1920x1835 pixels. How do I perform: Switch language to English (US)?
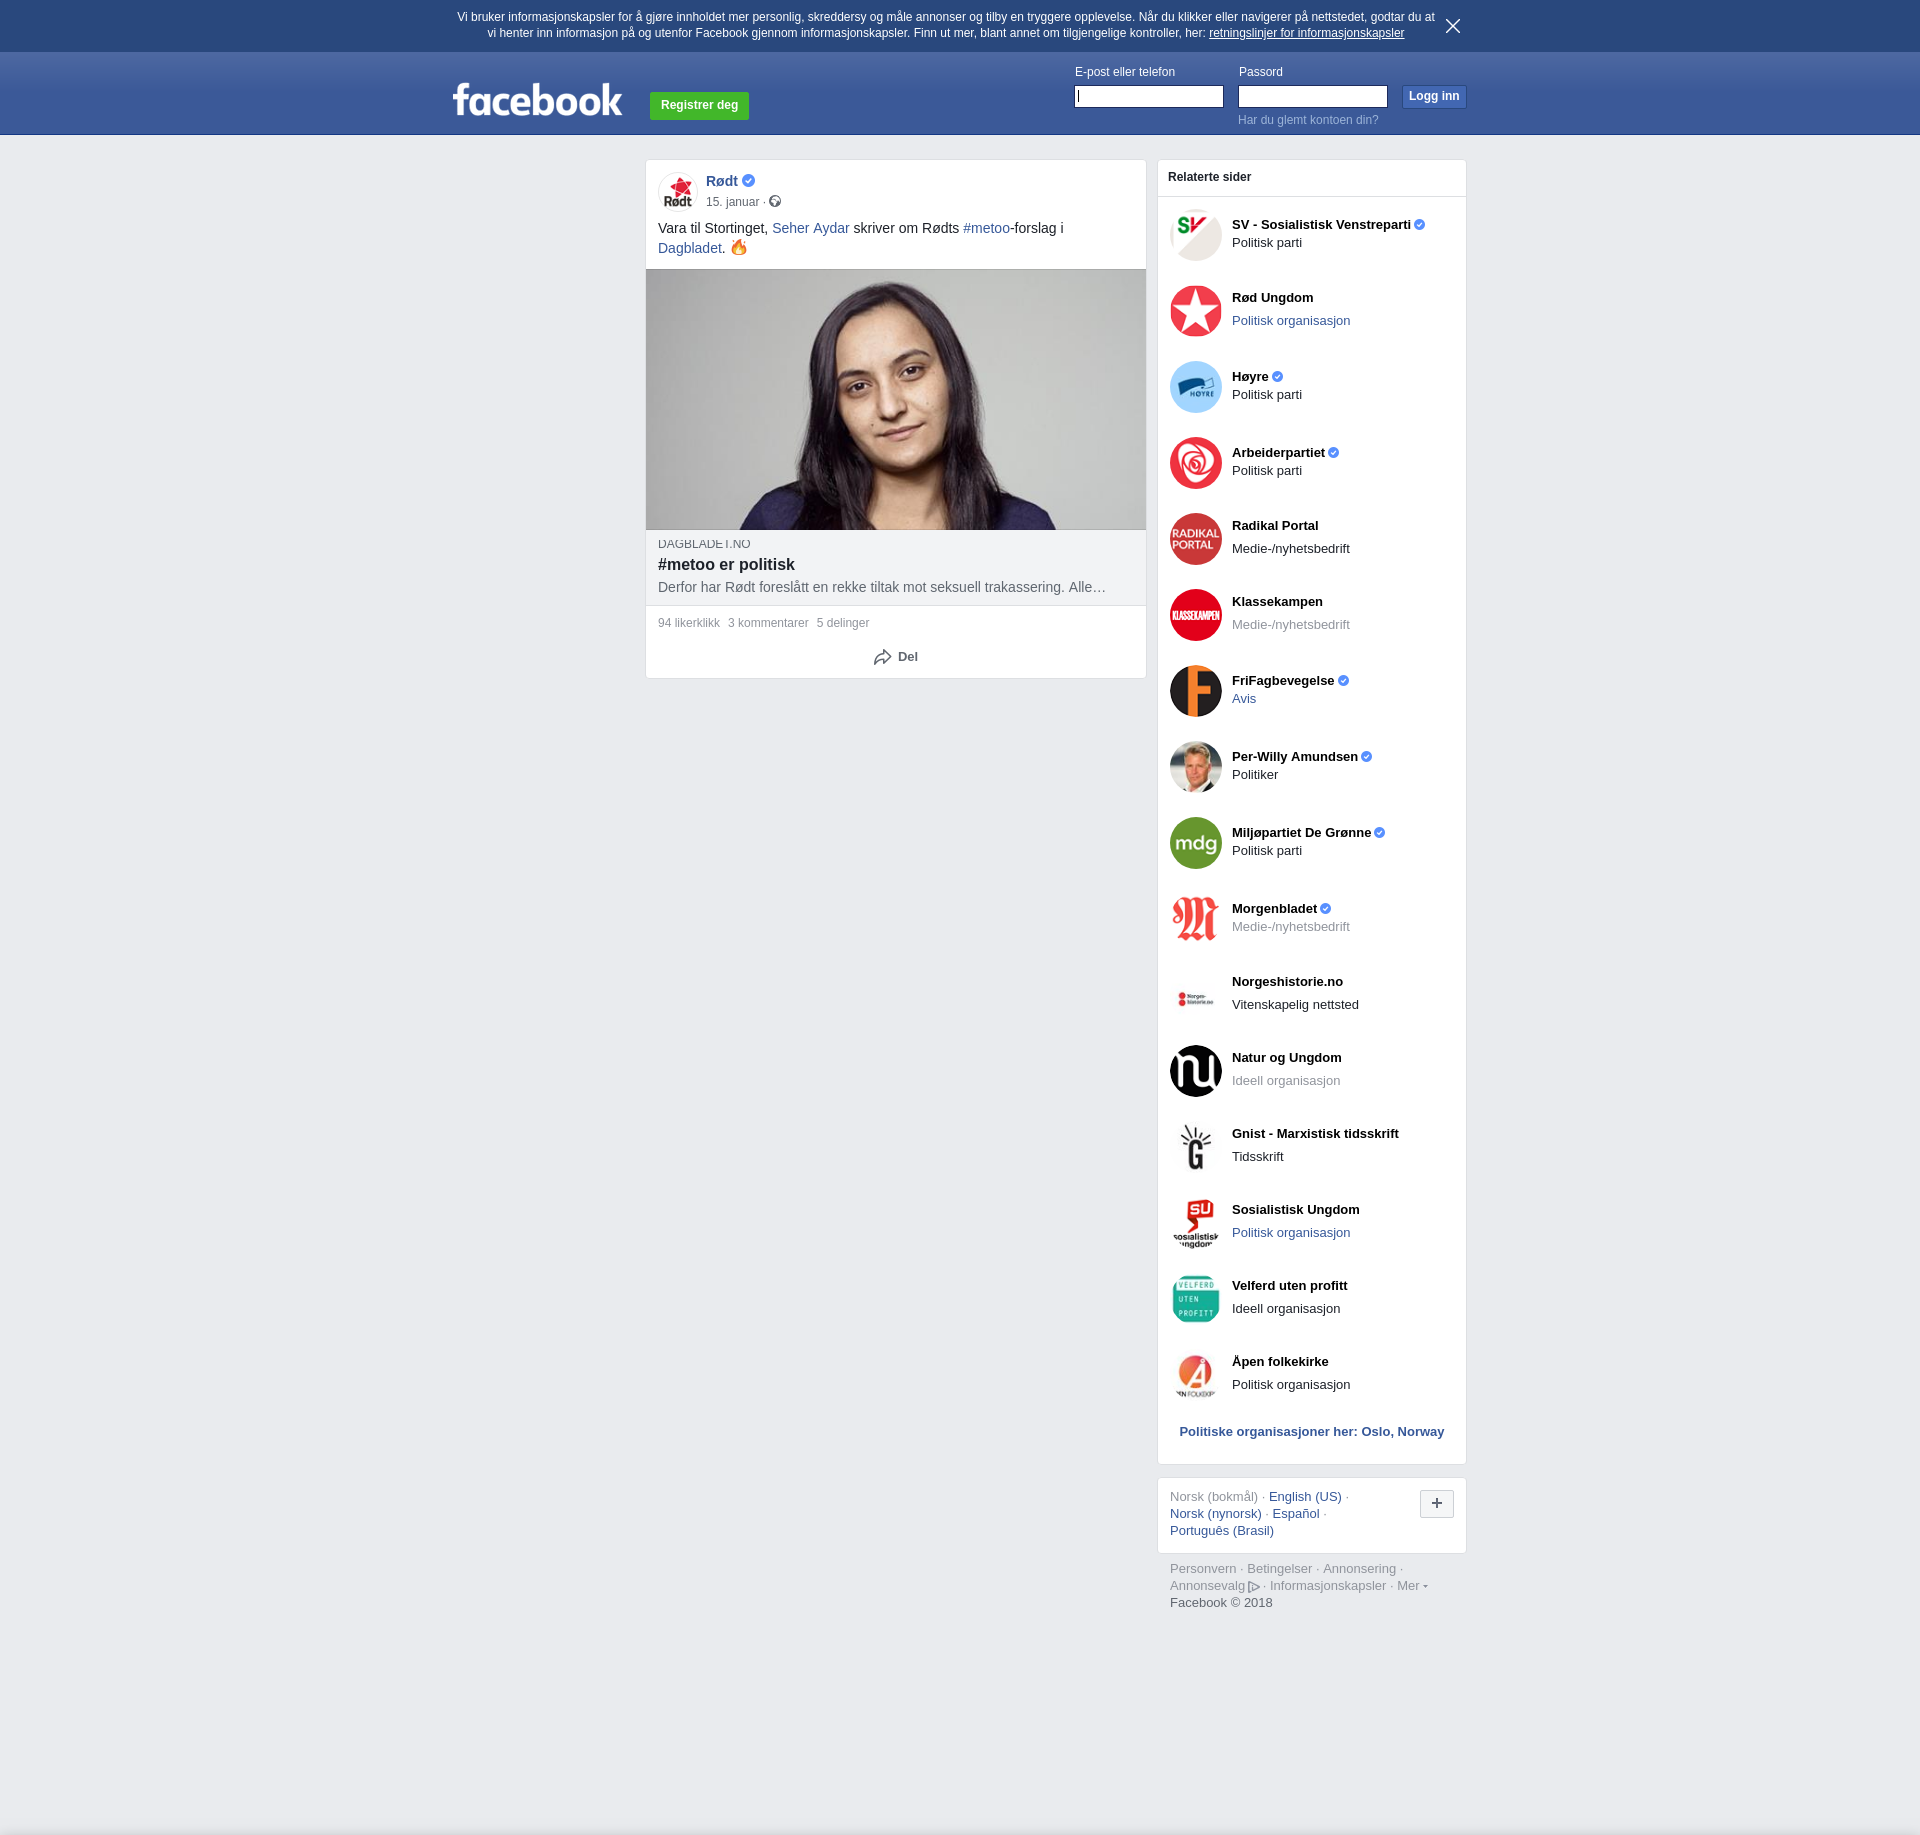pyautogui.click(x=1305, y=1497)
